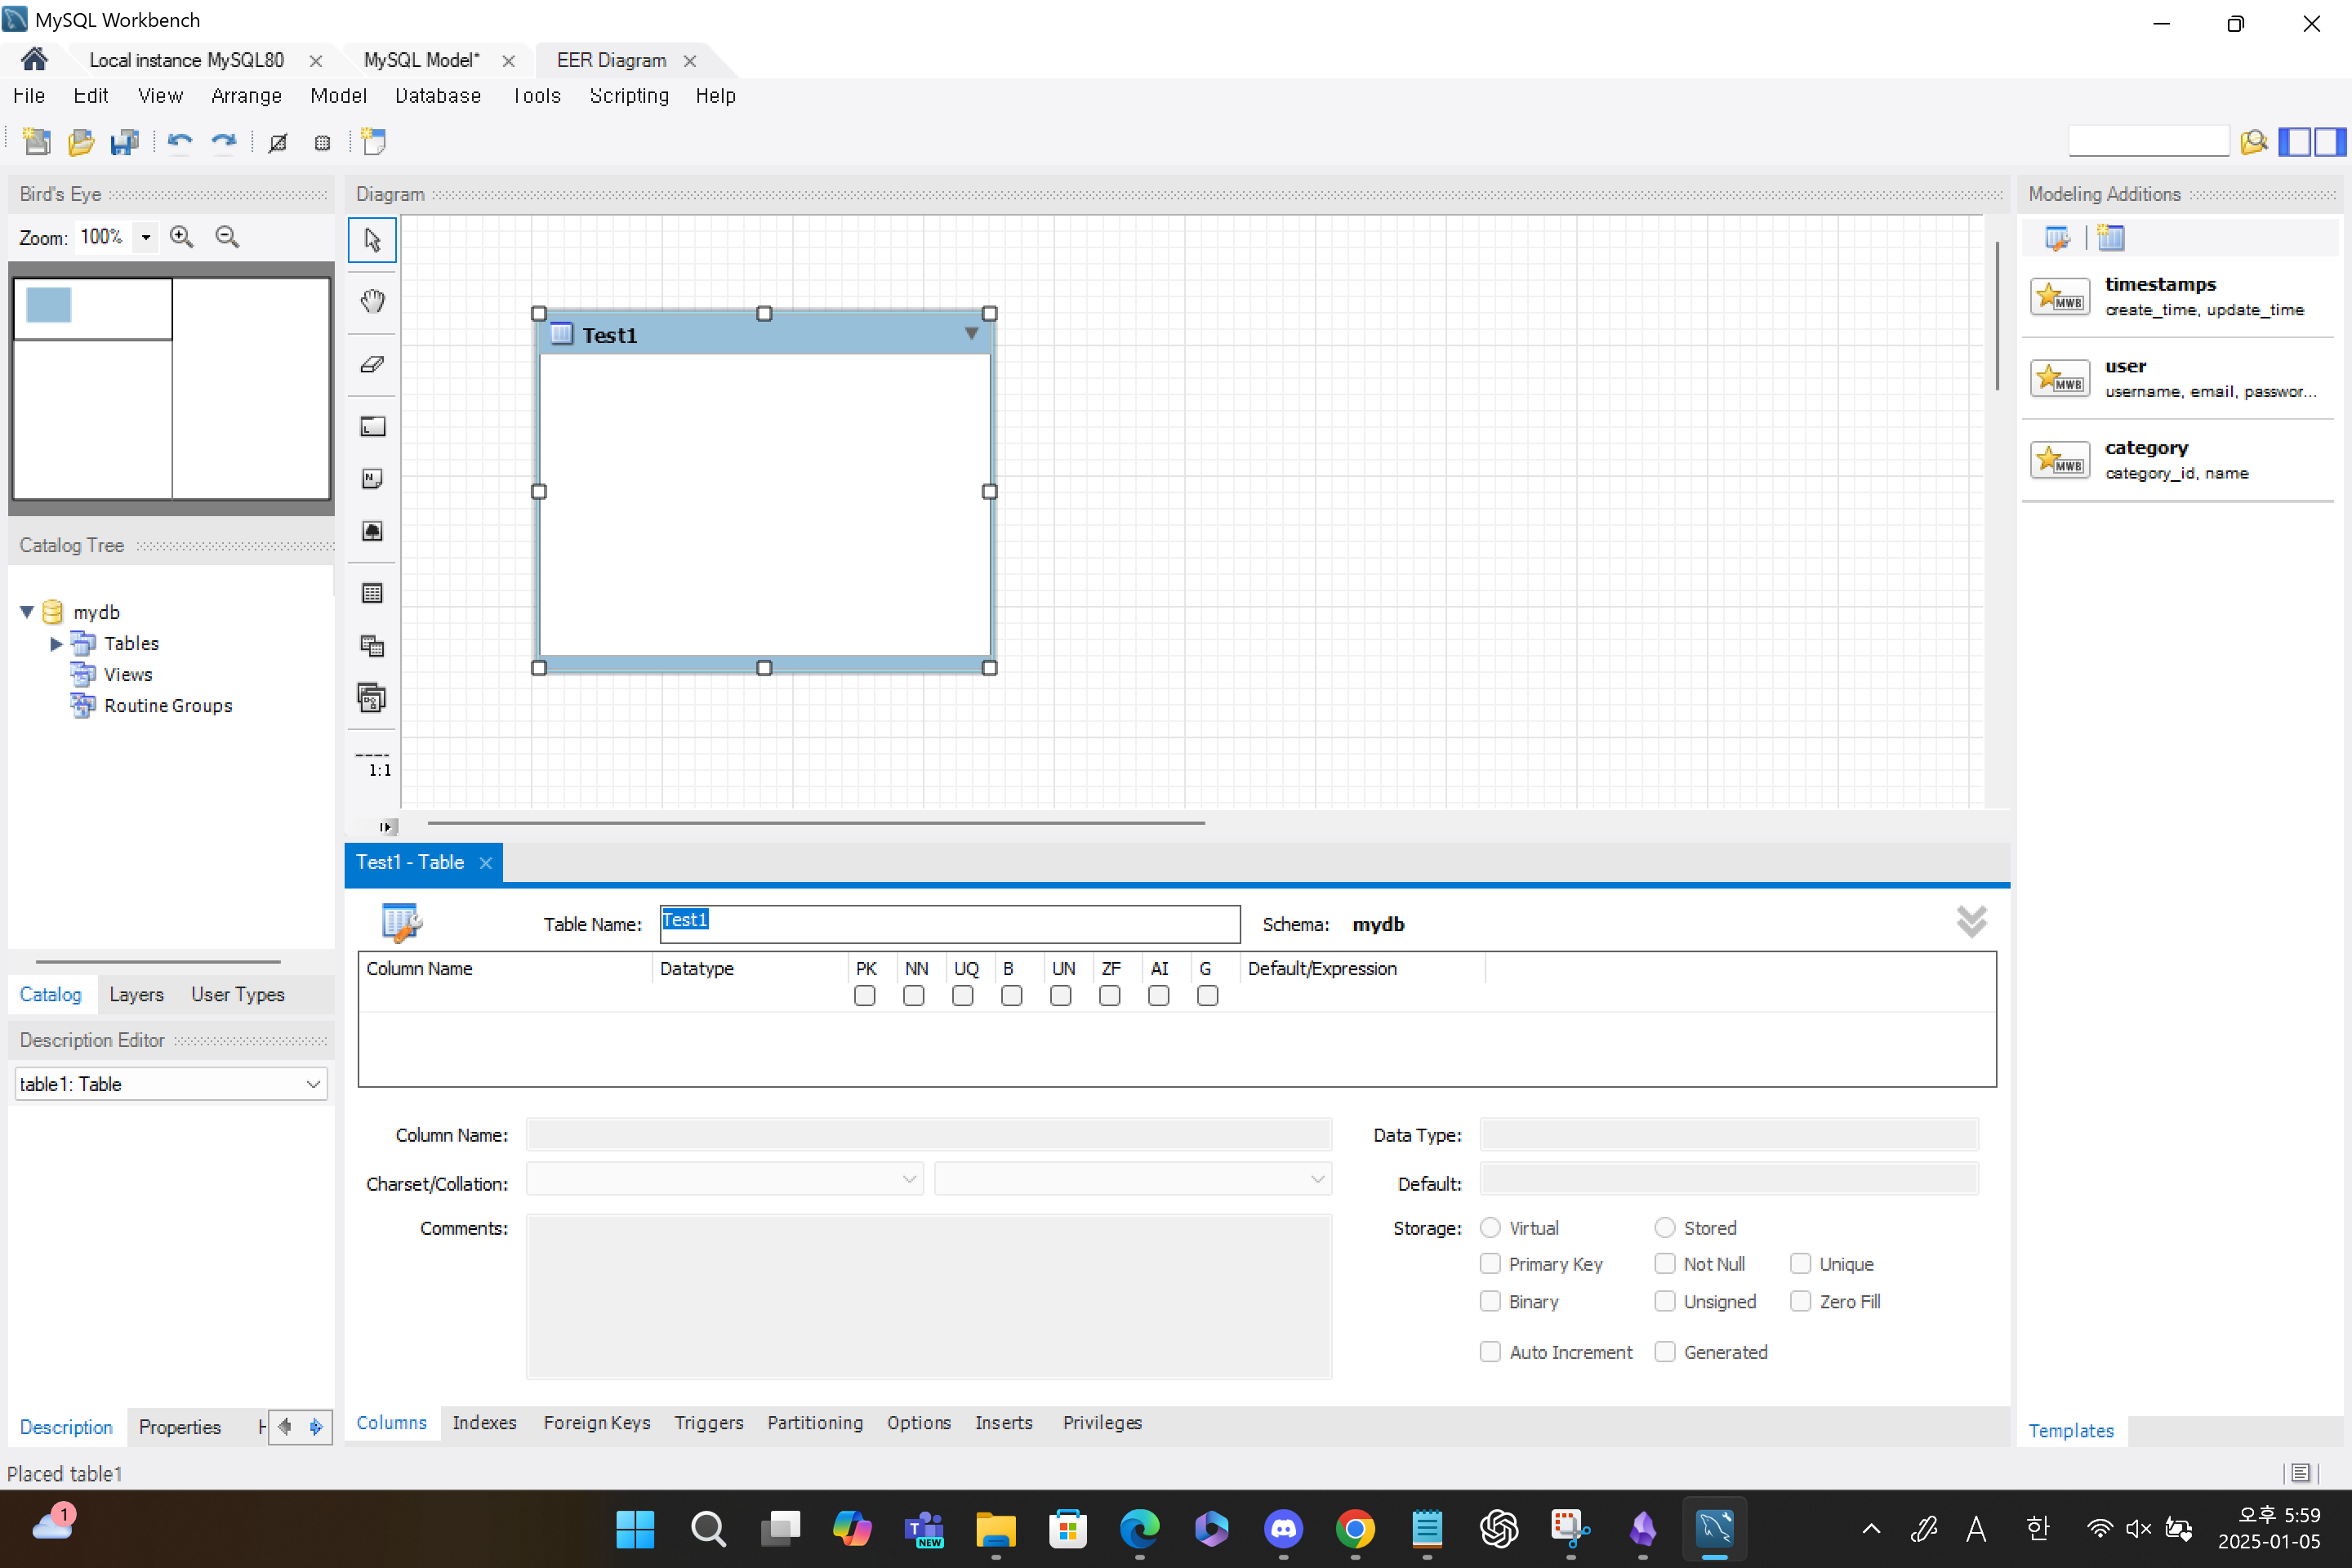The width and height of the screenshot is (2352, 1568).
Task: Expand the Tables tree node
Action: [x=56, y=643]
